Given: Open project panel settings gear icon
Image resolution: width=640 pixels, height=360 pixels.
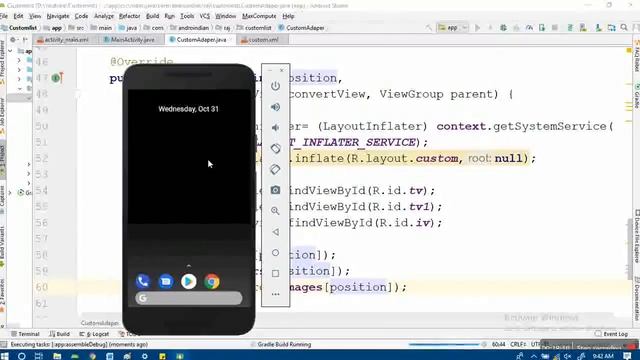Looking at the screenshot, I should click(13, 40).
